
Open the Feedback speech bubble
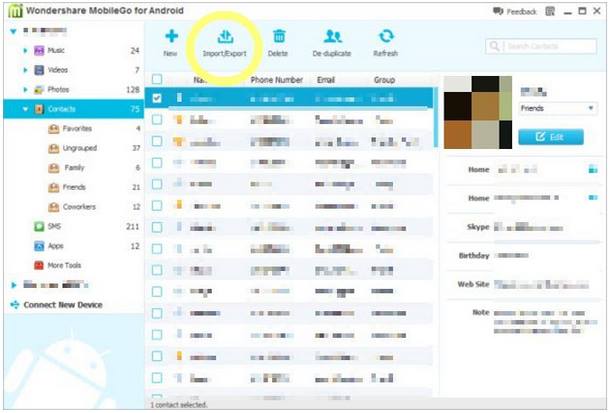[498, 11]
